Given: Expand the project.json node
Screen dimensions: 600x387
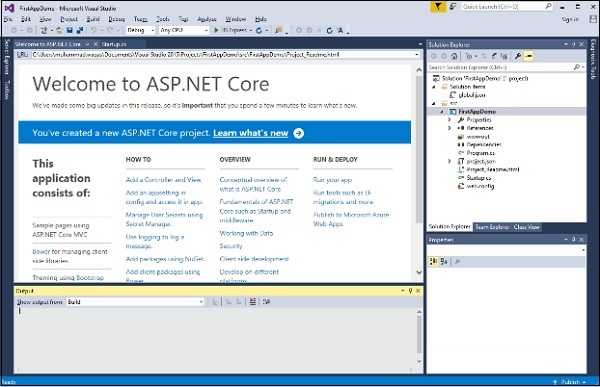Looking at the screenshot, I should click(x=450, y=162).
